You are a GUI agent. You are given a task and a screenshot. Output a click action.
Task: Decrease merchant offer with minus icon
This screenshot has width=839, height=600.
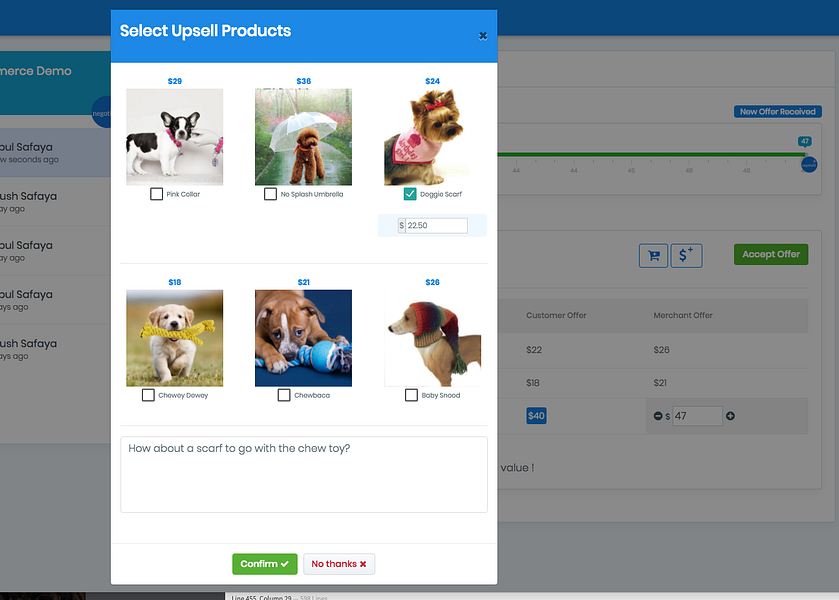pos(658,416)
